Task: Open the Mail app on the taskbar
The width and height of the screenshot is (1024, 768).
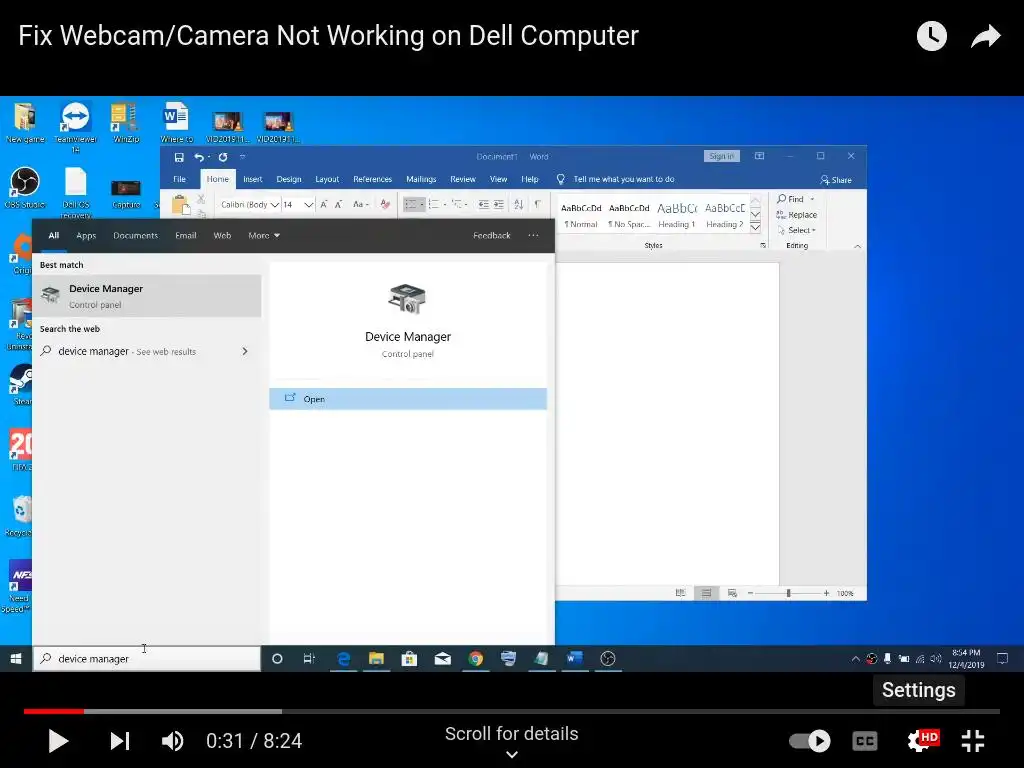Action: (443, 658)
